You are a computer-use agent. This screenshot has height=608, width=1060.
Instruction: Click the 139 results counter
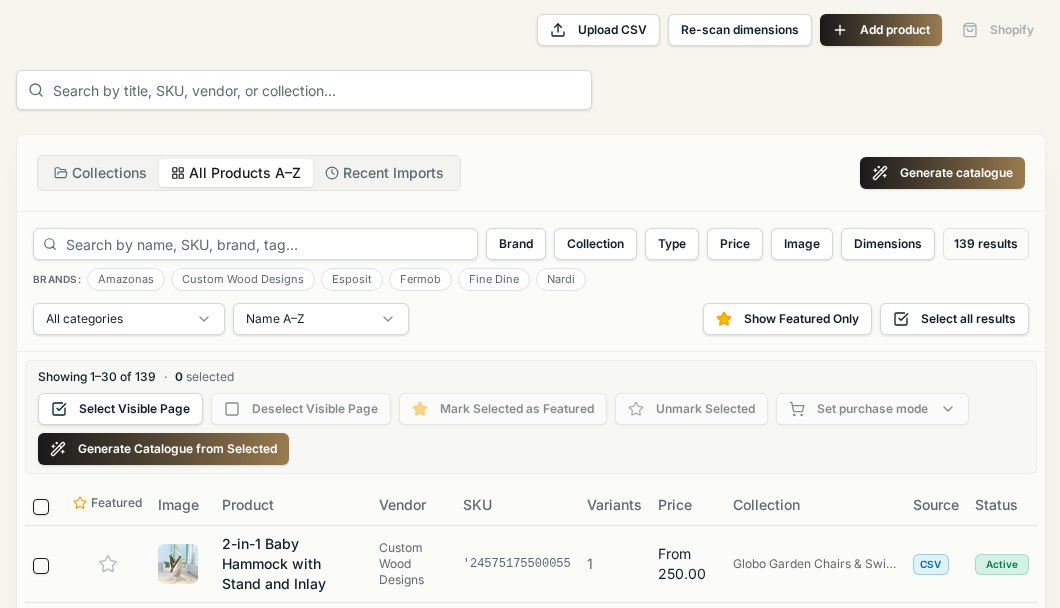tap(986, 243)
